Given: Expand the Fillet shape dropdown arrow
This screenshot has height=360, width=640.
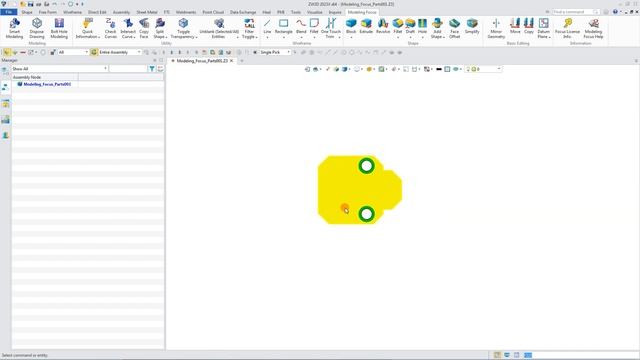Looking at the screenshot, I should tap(398, 37).
